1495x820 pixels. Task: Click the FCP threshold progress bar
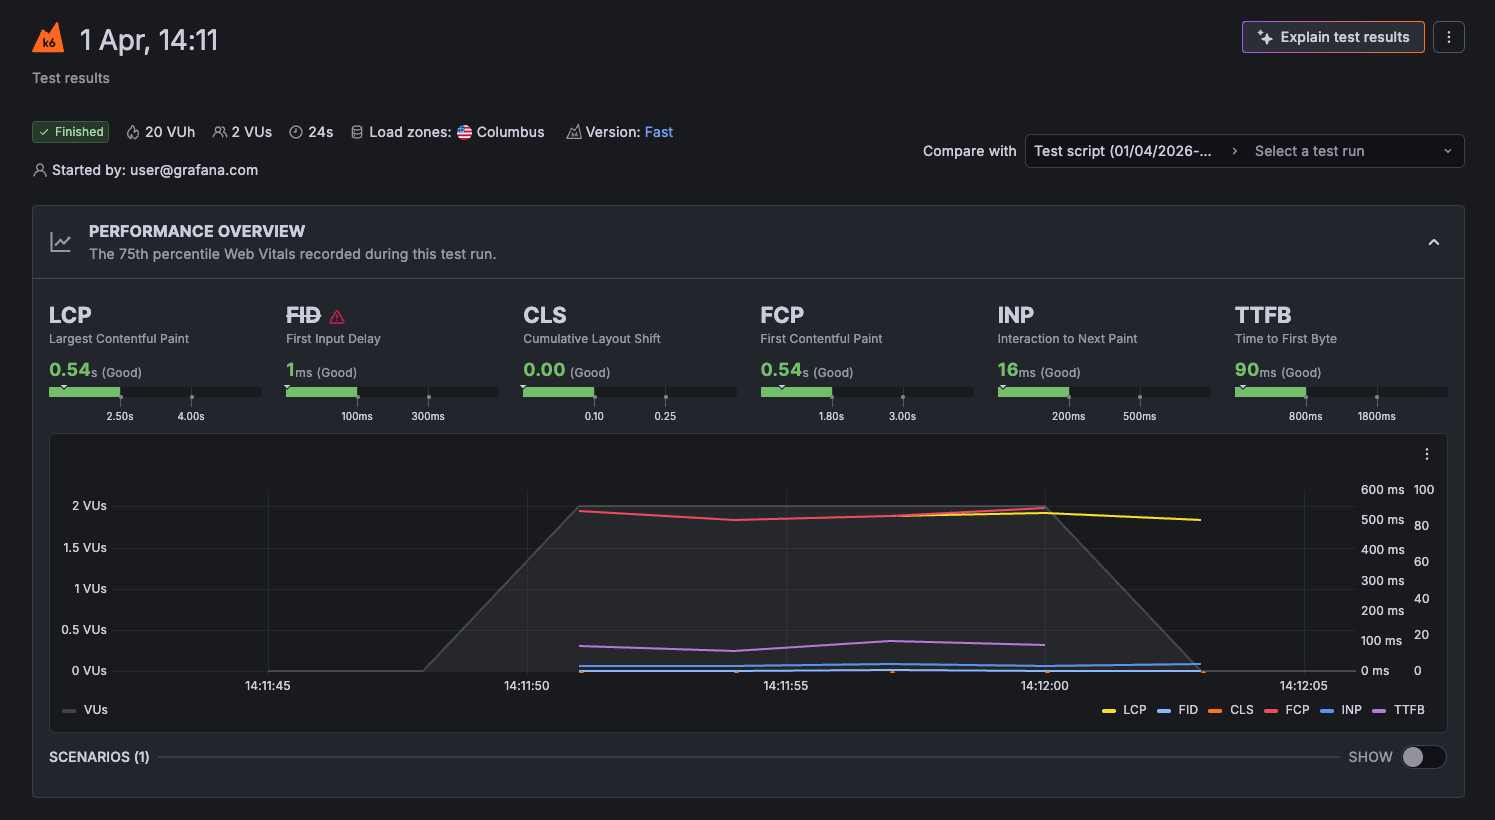tap(867, 392)
